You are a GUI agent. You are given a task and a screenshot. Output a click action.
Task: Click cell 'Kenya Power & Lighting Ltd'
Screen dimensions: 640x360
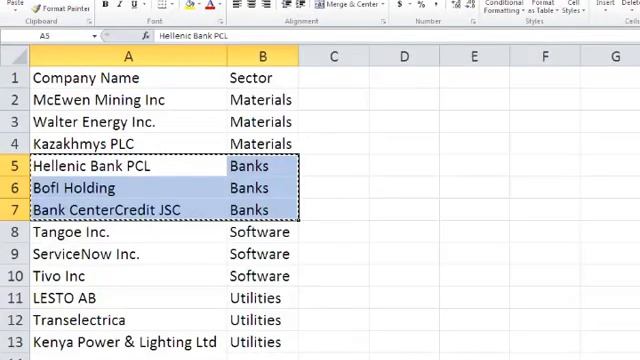point(128,342)
